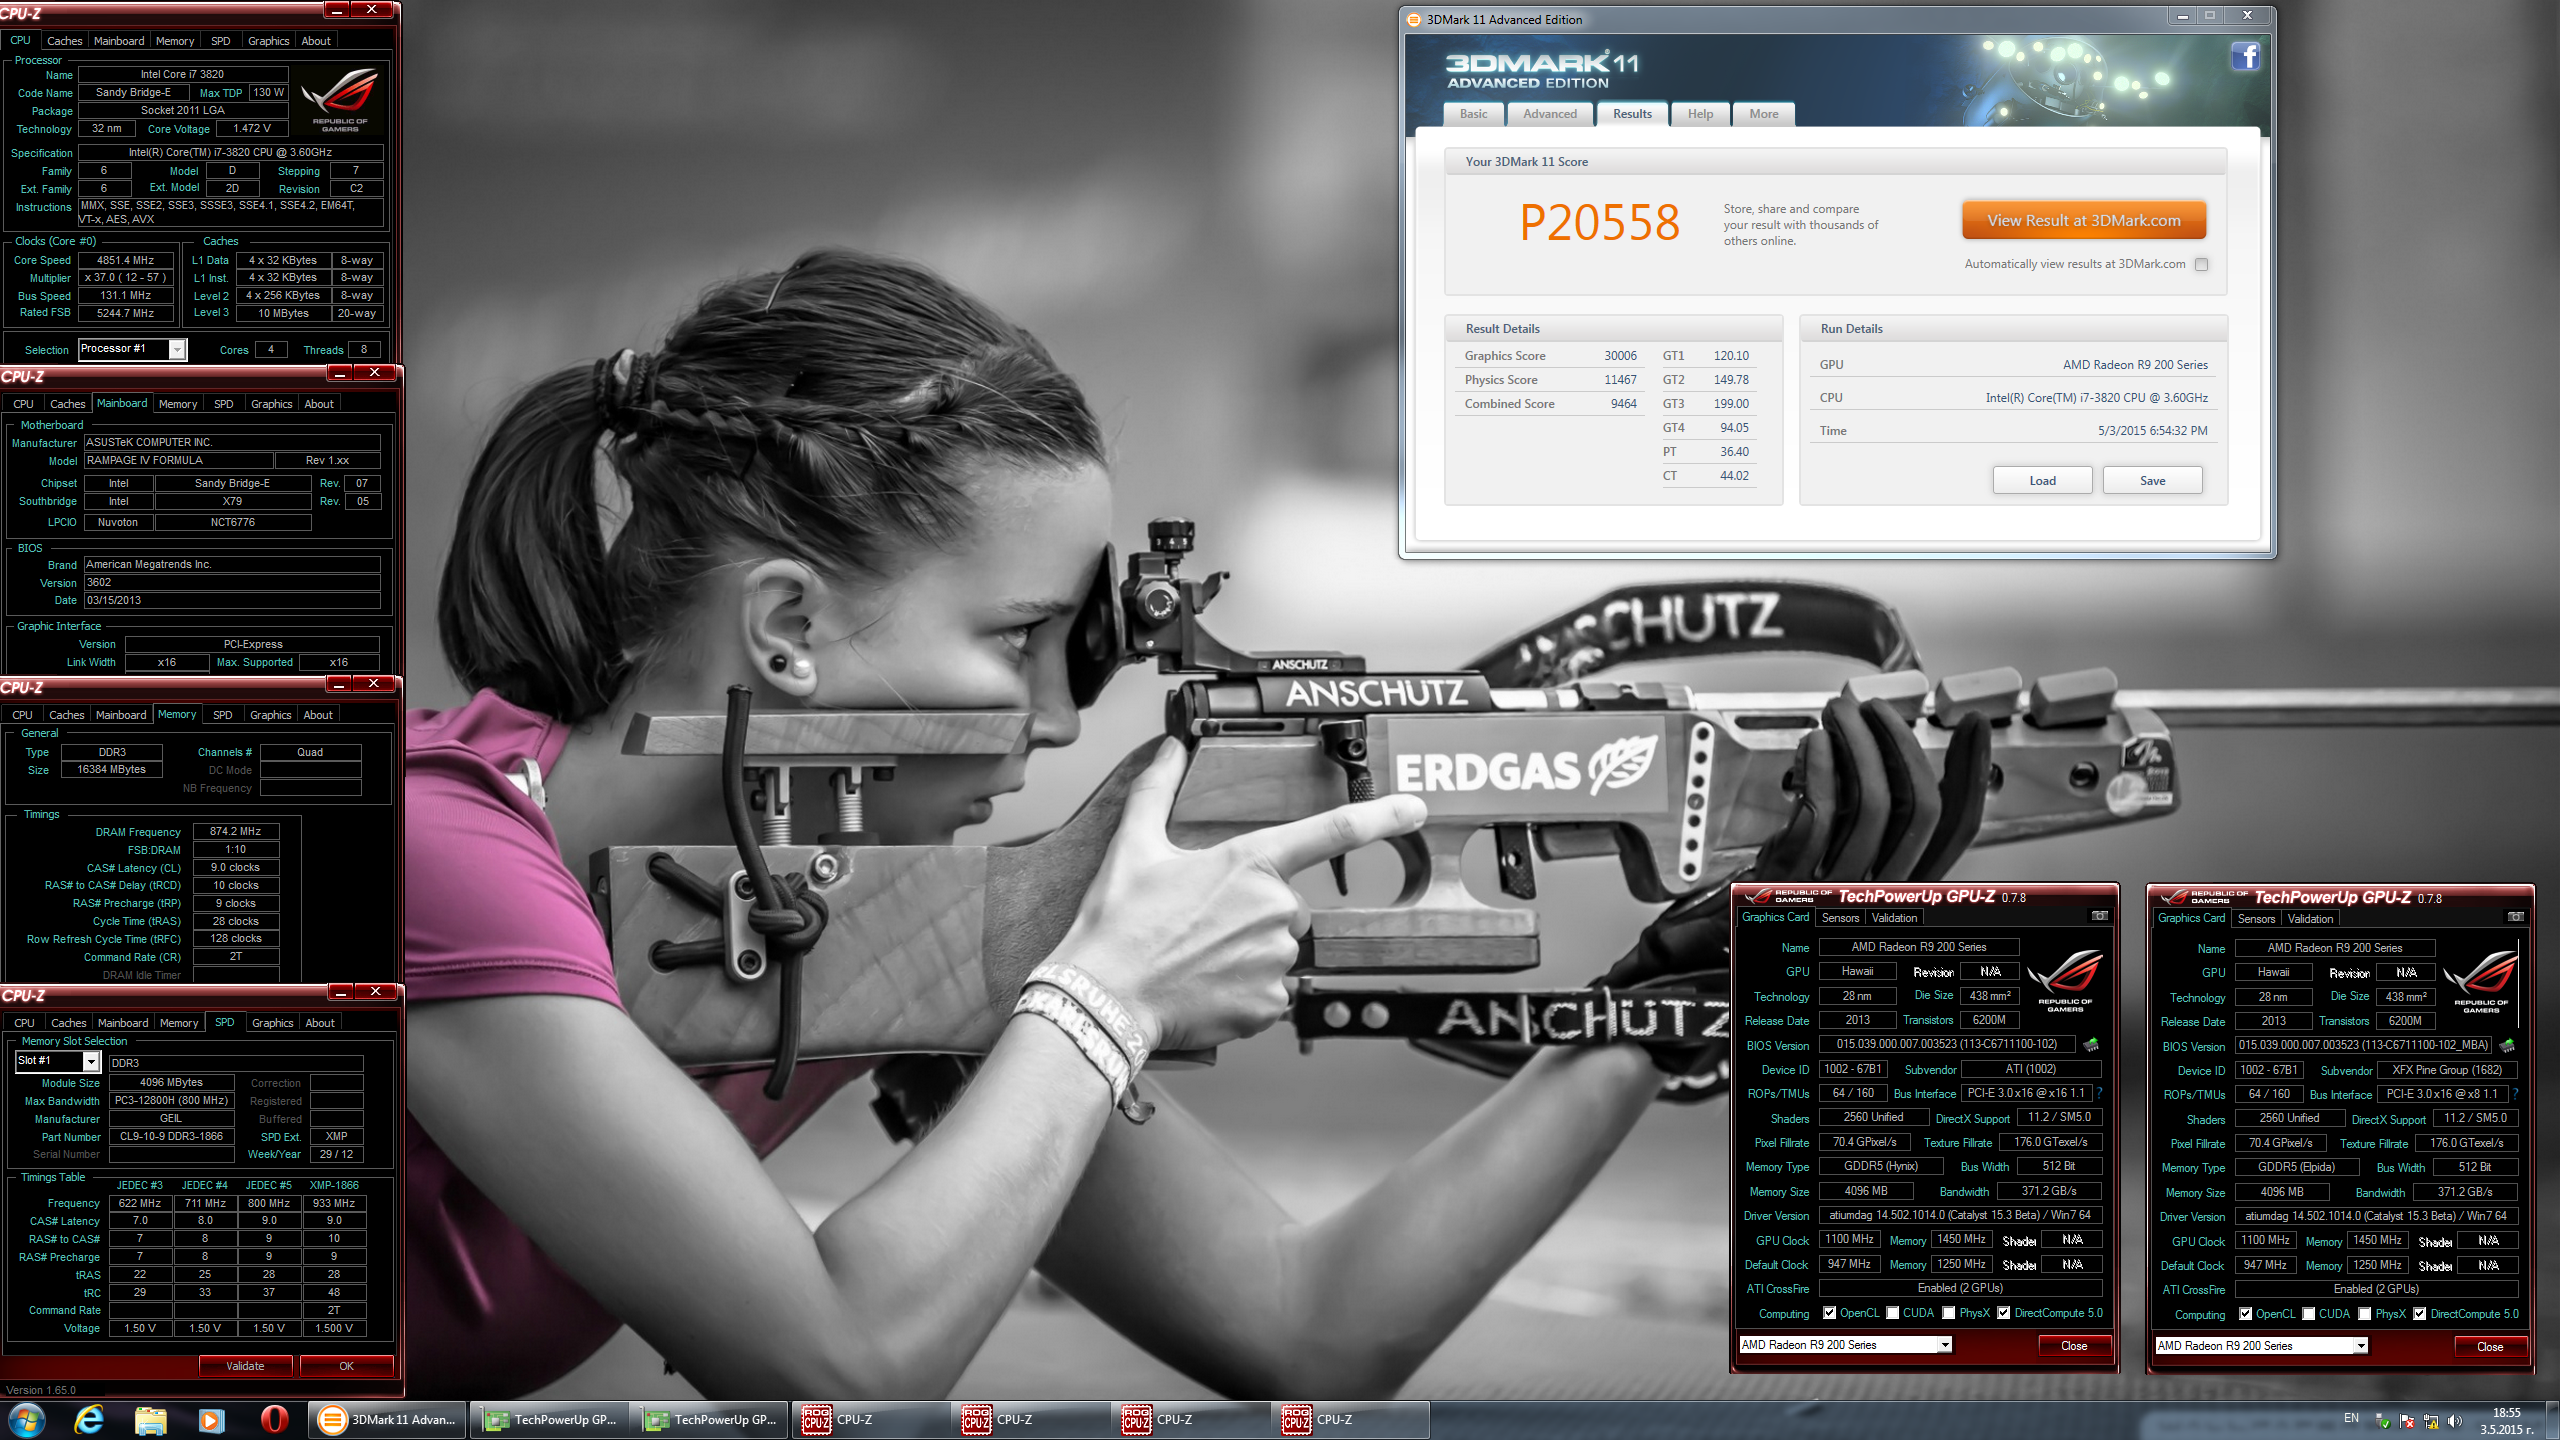The width and height of the screenshot is (2560, 1440).
Task: Toggle DirectCompute 5.0 checkbox in left GPU-Z
Action: click(x=2003, y=1313)
